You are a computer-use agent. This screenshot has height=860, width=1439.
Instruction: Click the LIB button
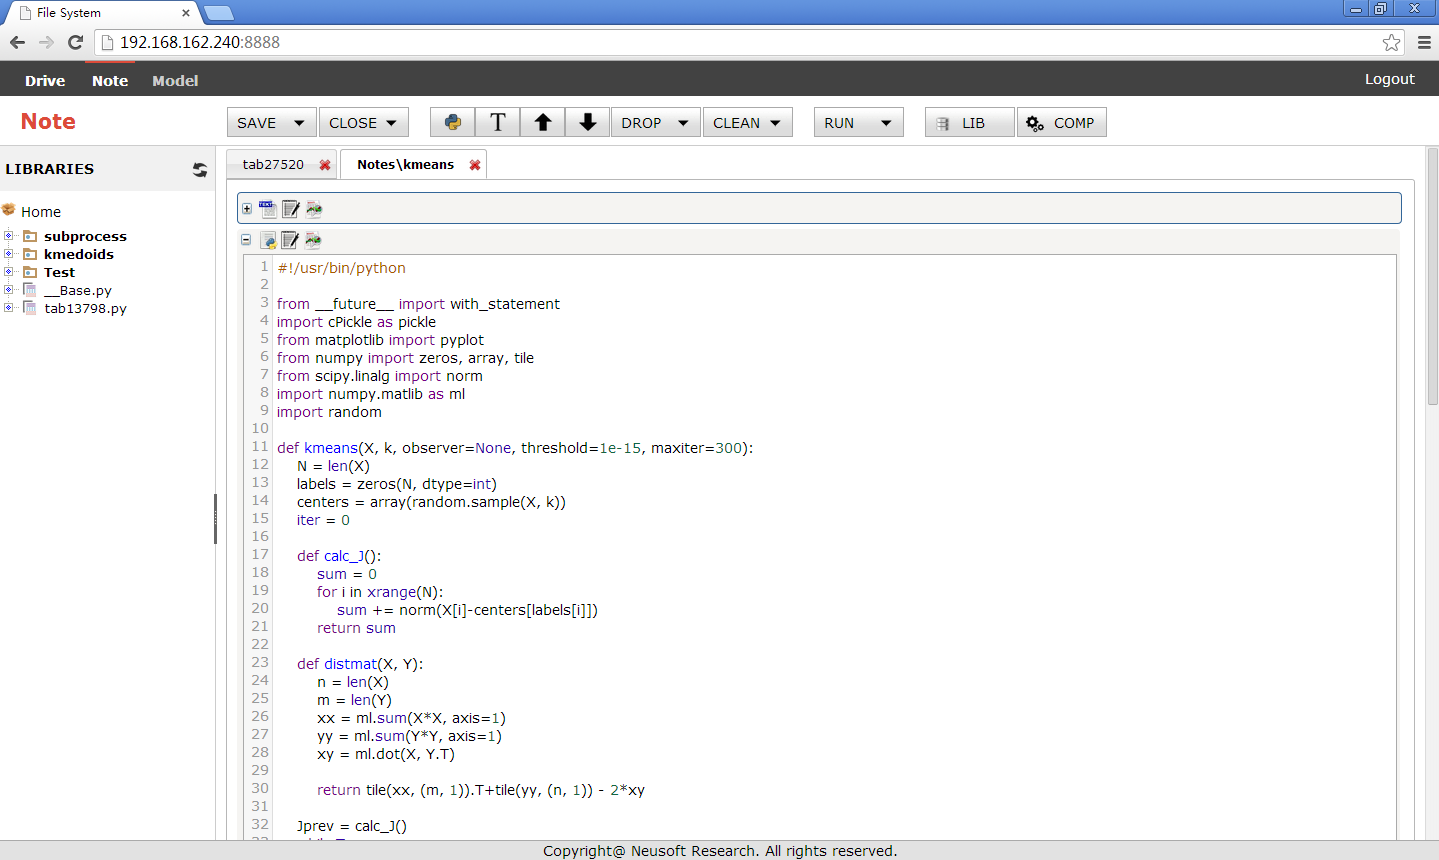coord(969,122)
